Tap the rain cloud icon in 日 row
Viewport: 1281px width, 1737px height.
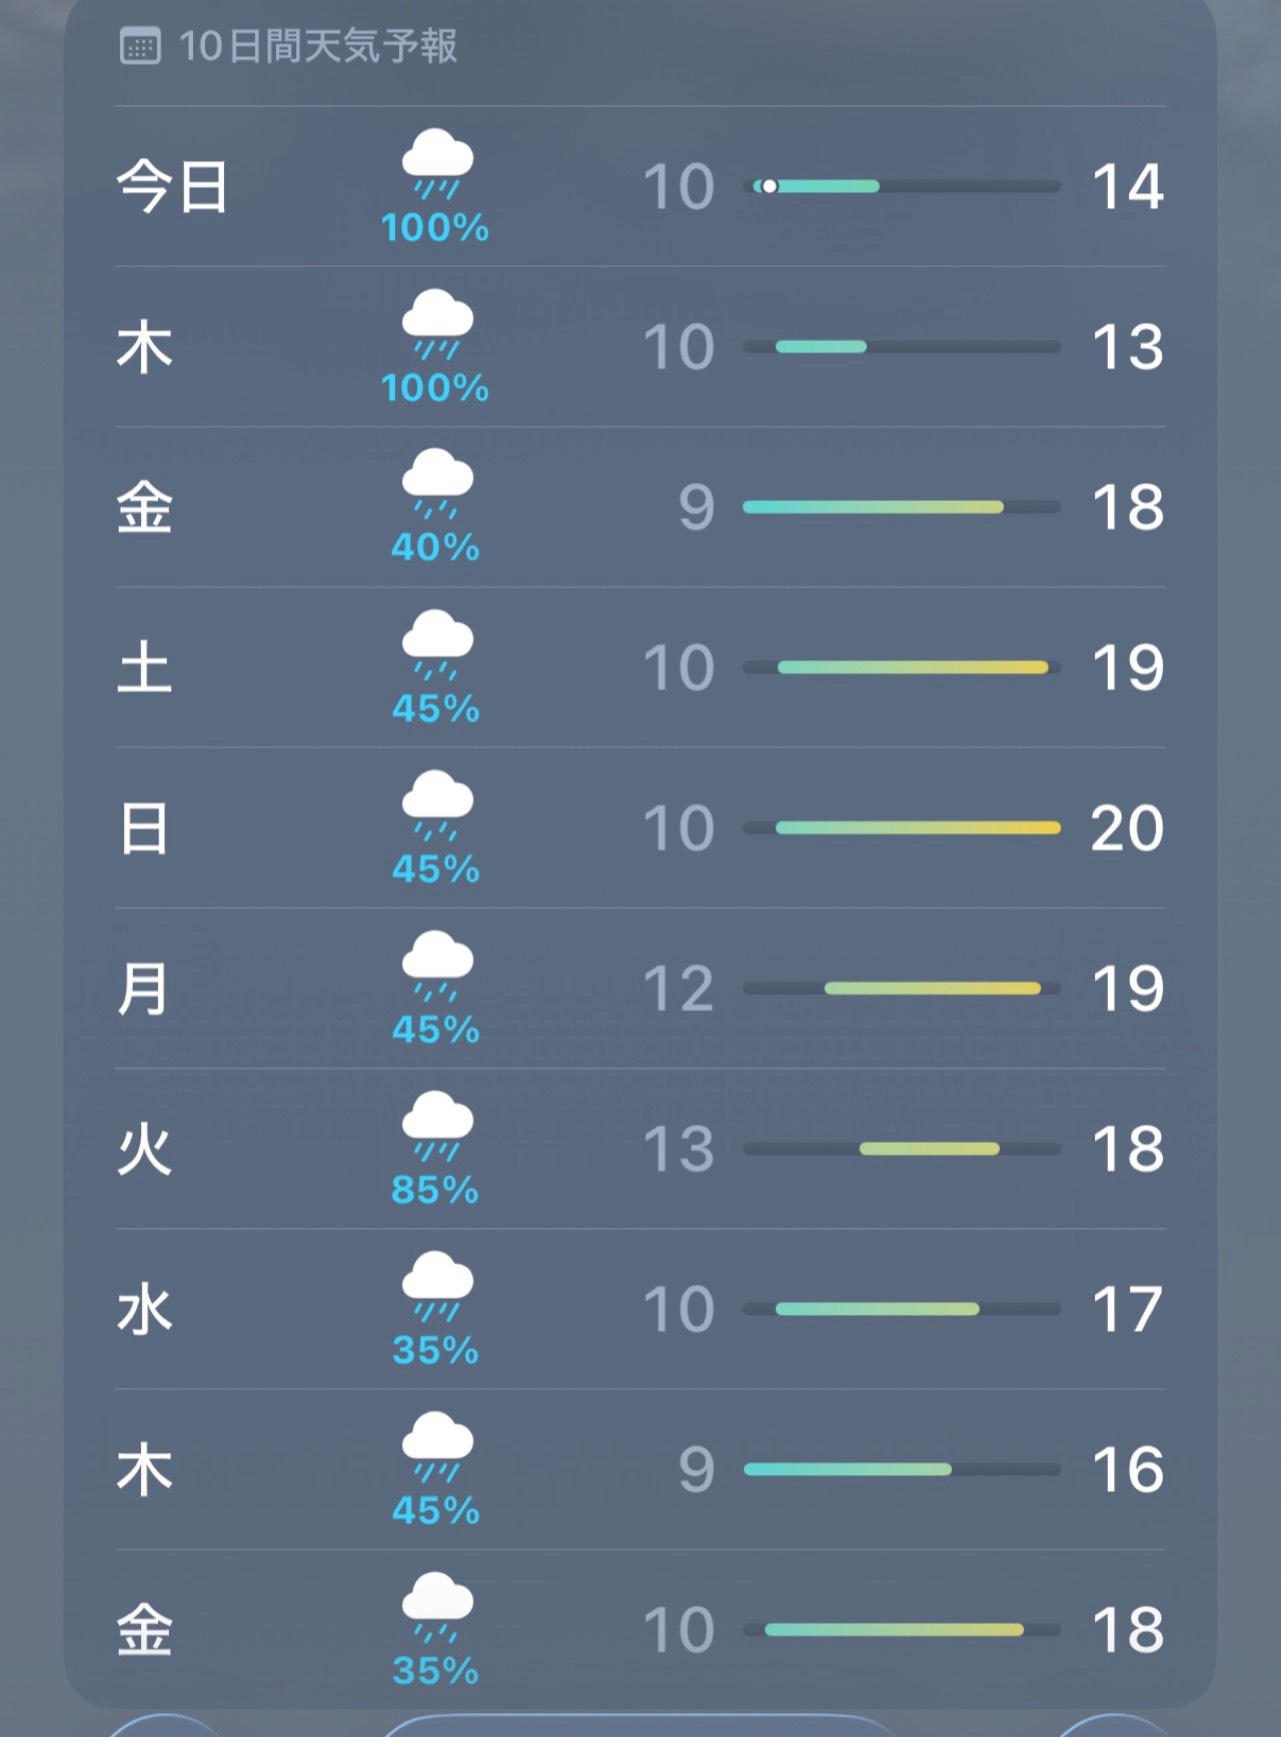point(437,804)
